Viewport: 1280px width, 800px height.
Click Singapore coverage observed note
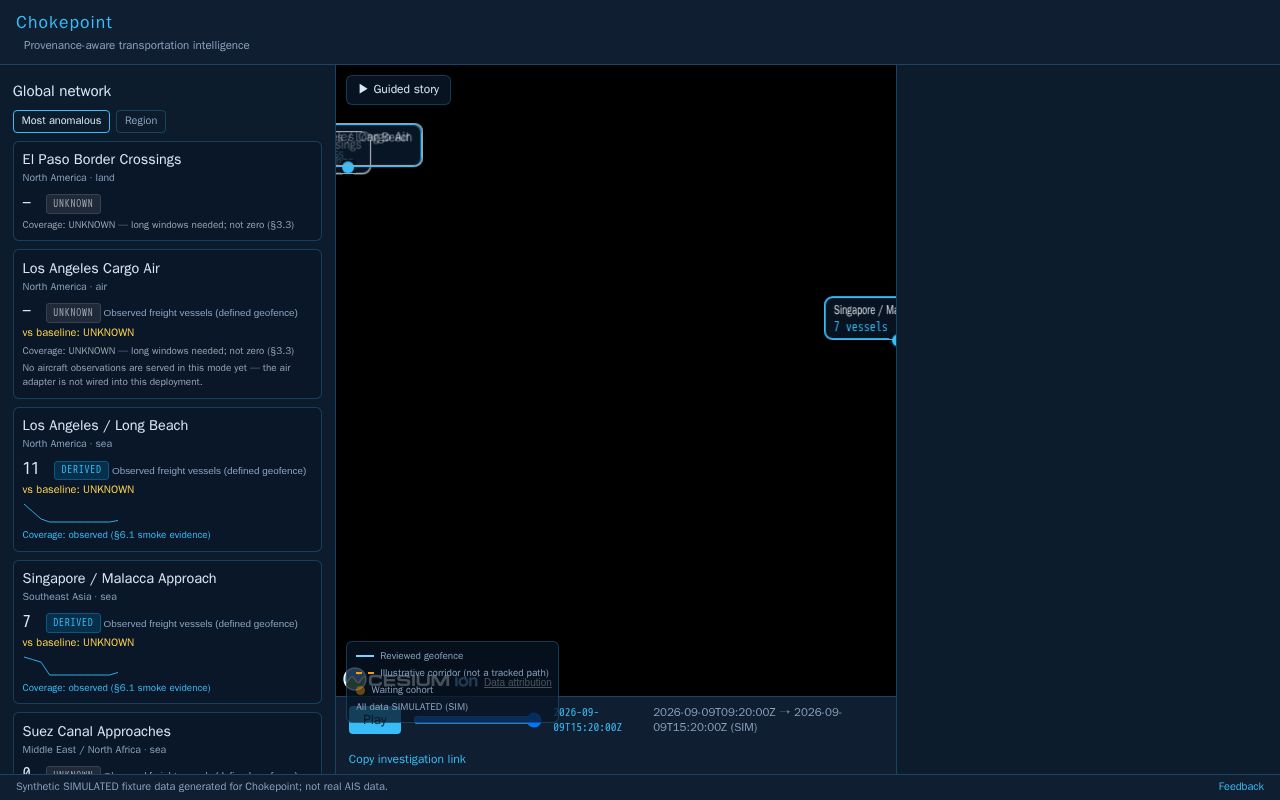(x=116, y=688)
